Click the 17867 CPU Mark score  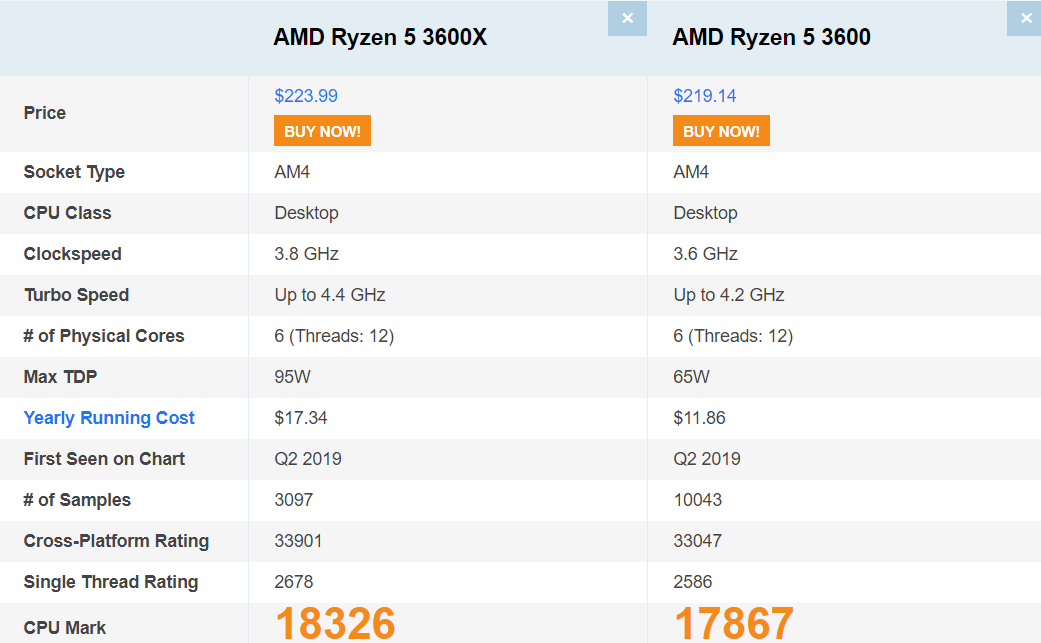(734, 624)
